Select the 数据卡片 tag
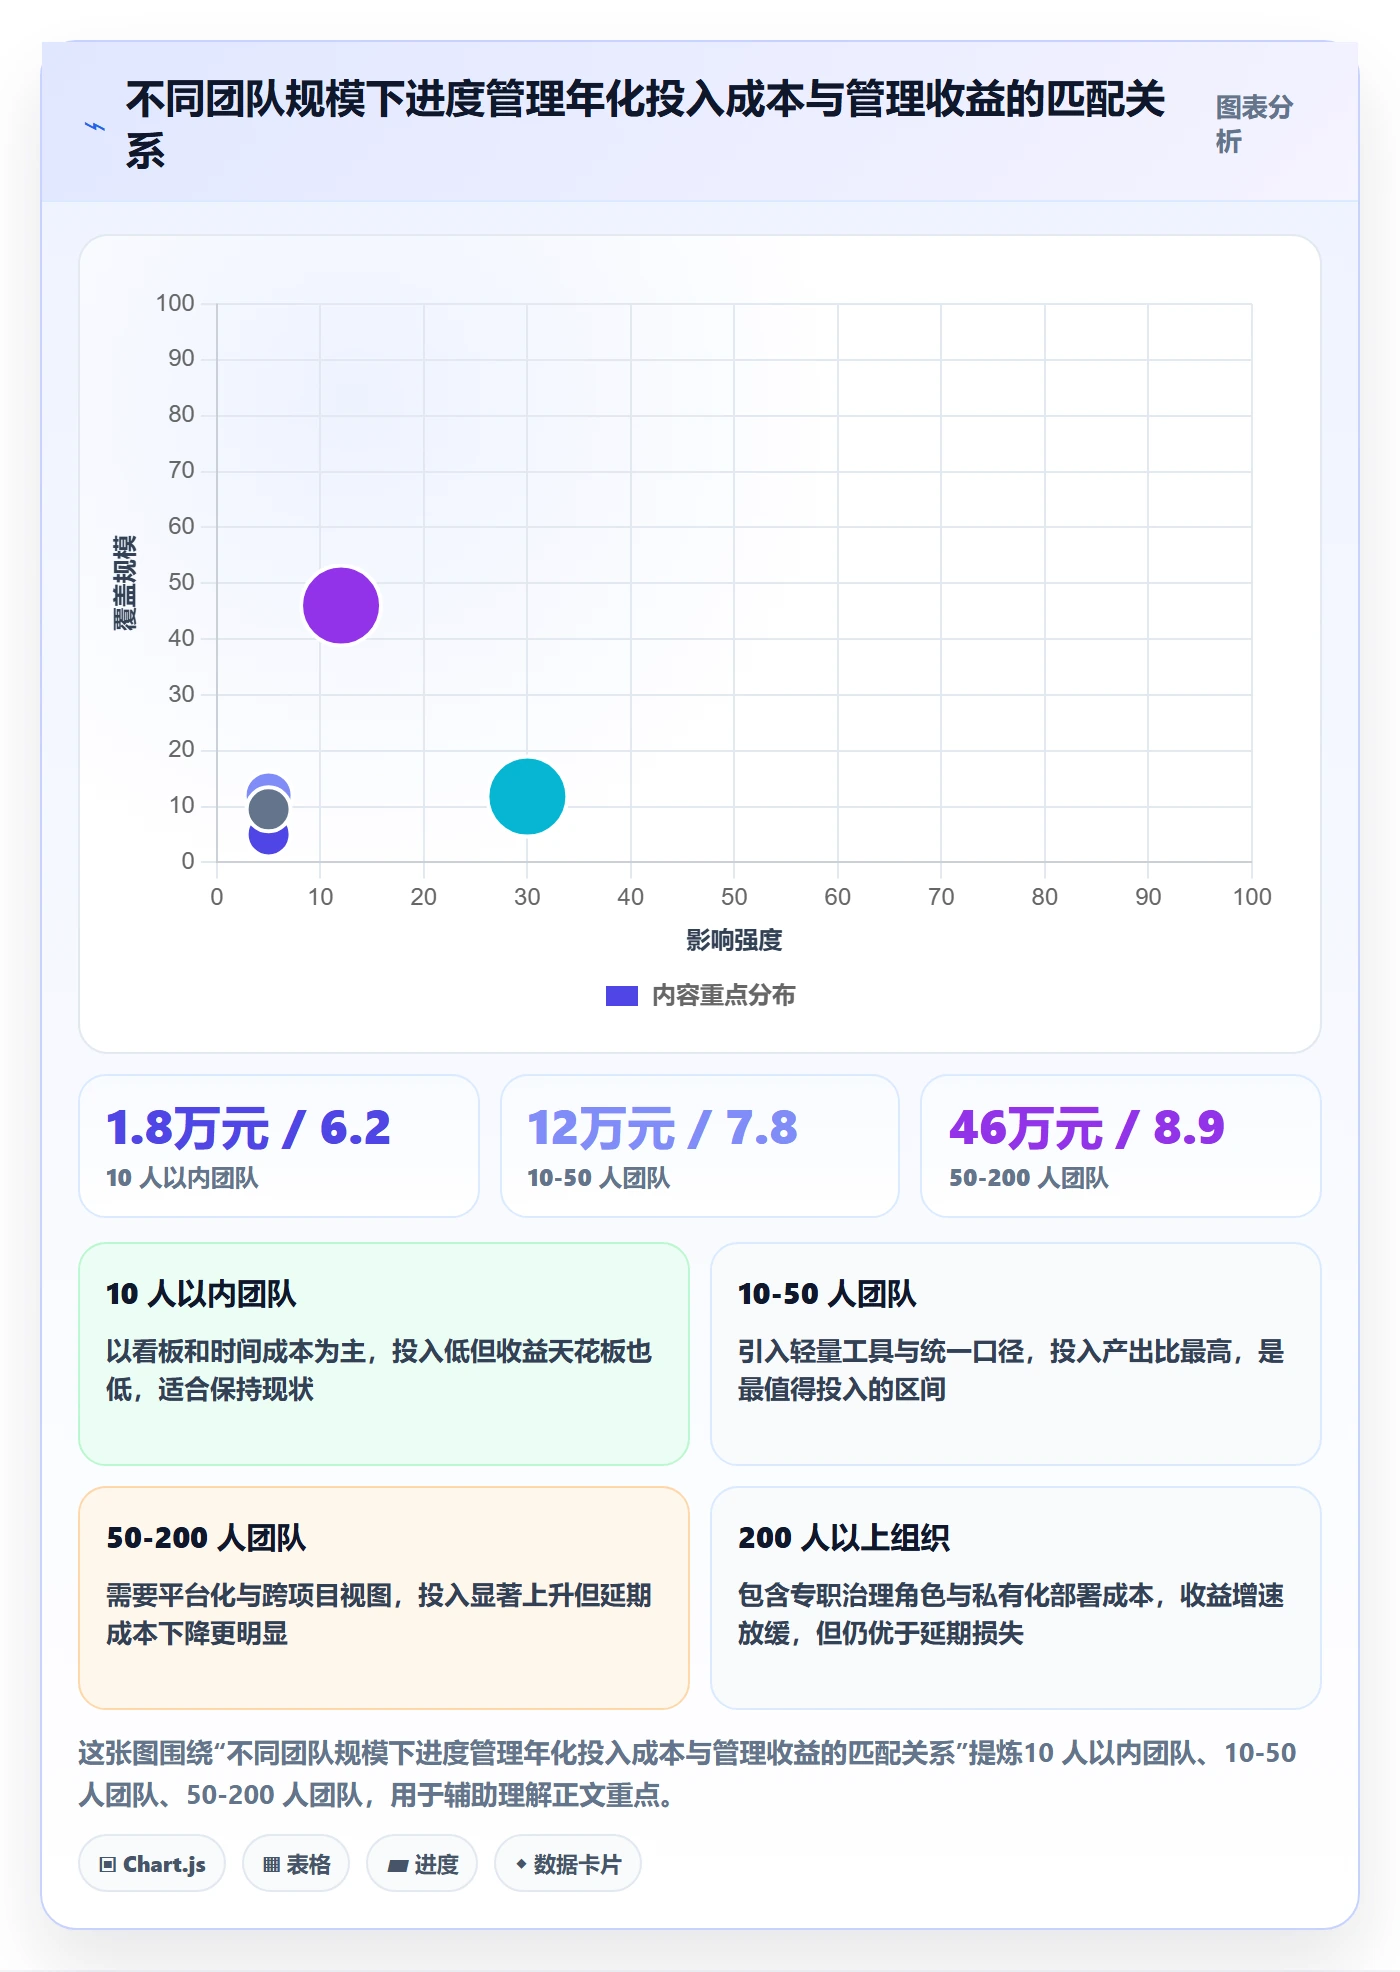Image resolution: width=1400 pixels, height=1972 pixels. [568, 1864]
